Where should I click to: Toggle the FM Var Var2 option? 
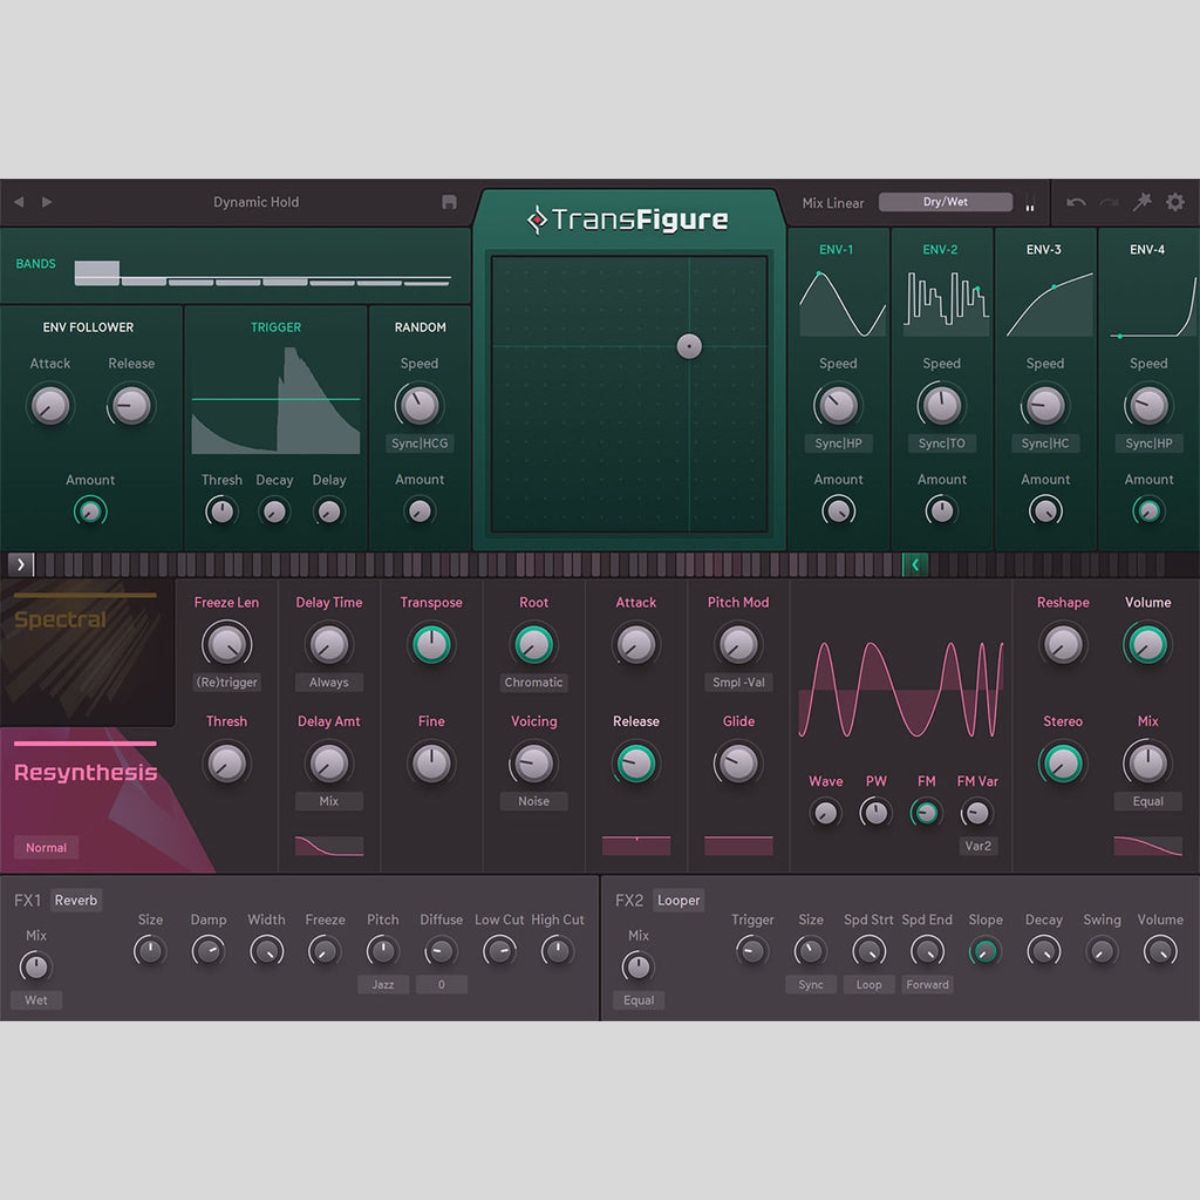point(978,846)
